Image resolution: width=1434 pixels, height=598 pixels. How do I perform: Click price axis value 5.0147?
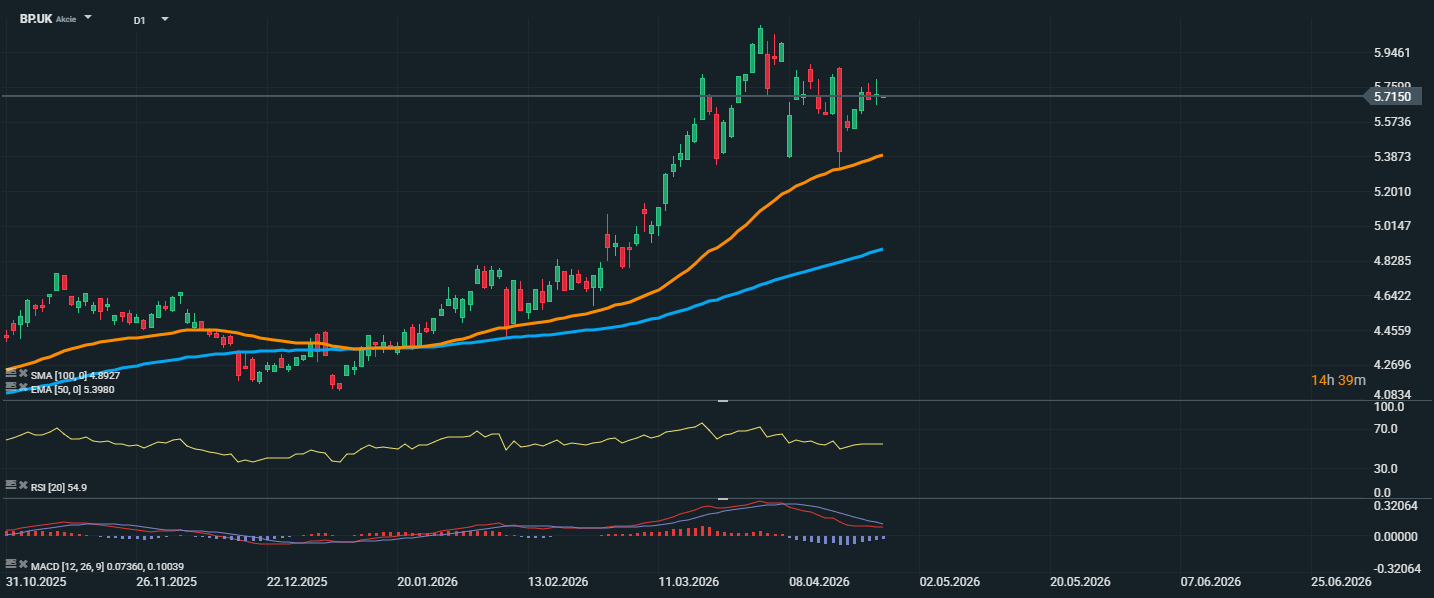[x=1392, y=226]
